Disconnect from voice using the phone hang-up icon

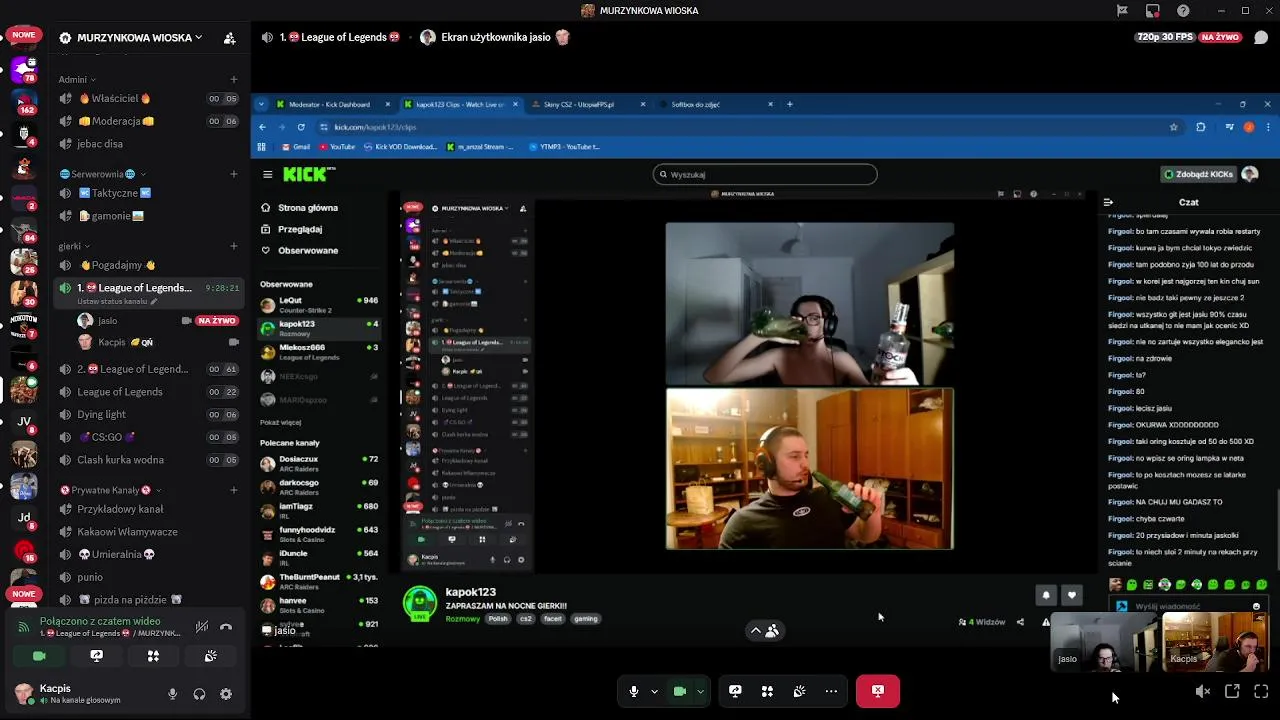(226, 627)
